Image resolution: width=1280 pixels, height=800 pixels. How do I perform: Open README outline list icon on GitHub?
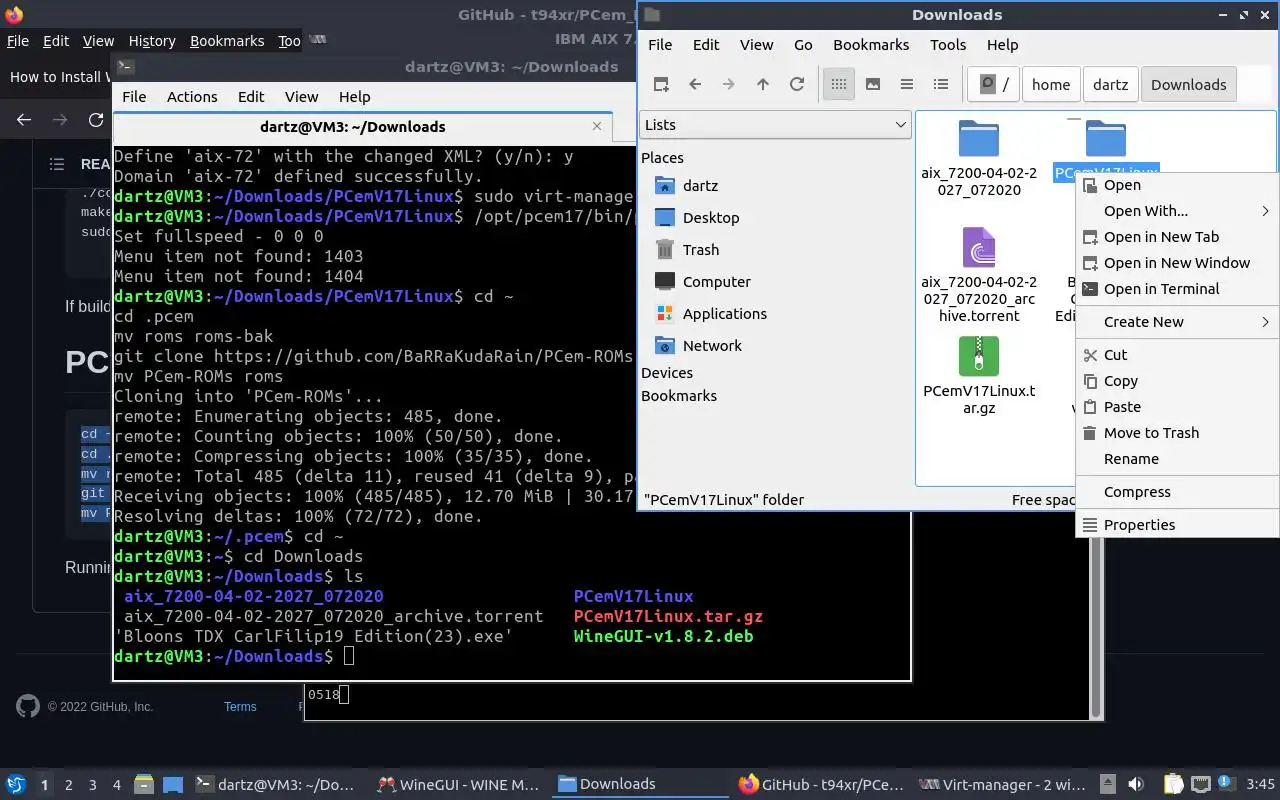pos(57,164)
